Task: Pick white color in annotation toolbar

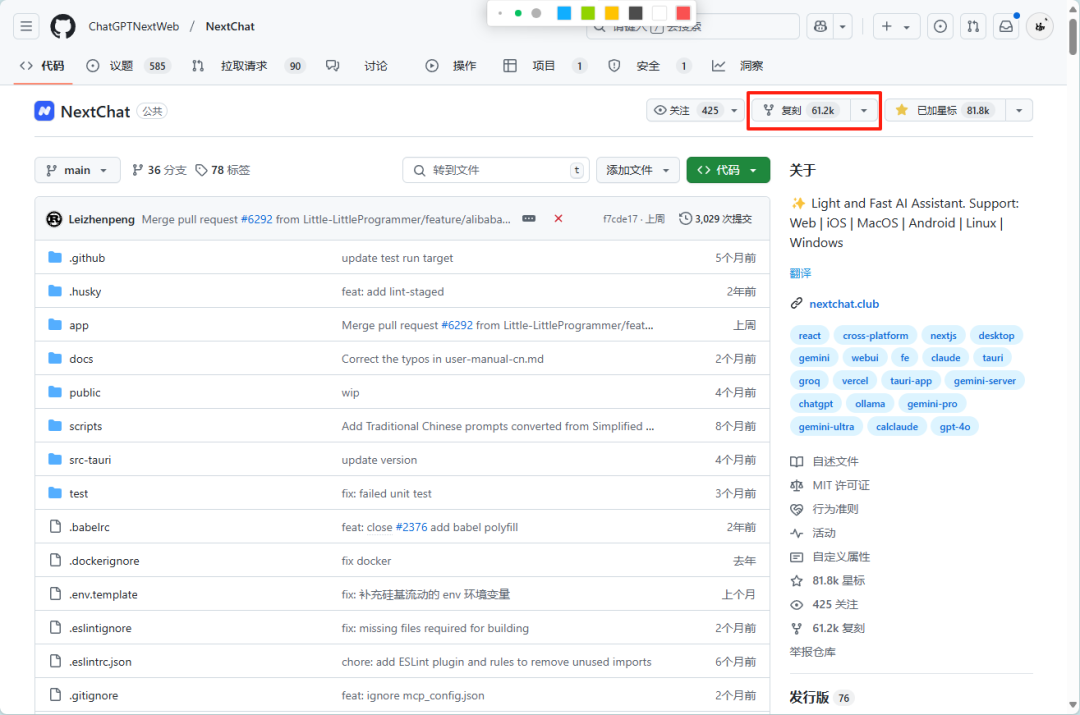Action: (659, 13)
